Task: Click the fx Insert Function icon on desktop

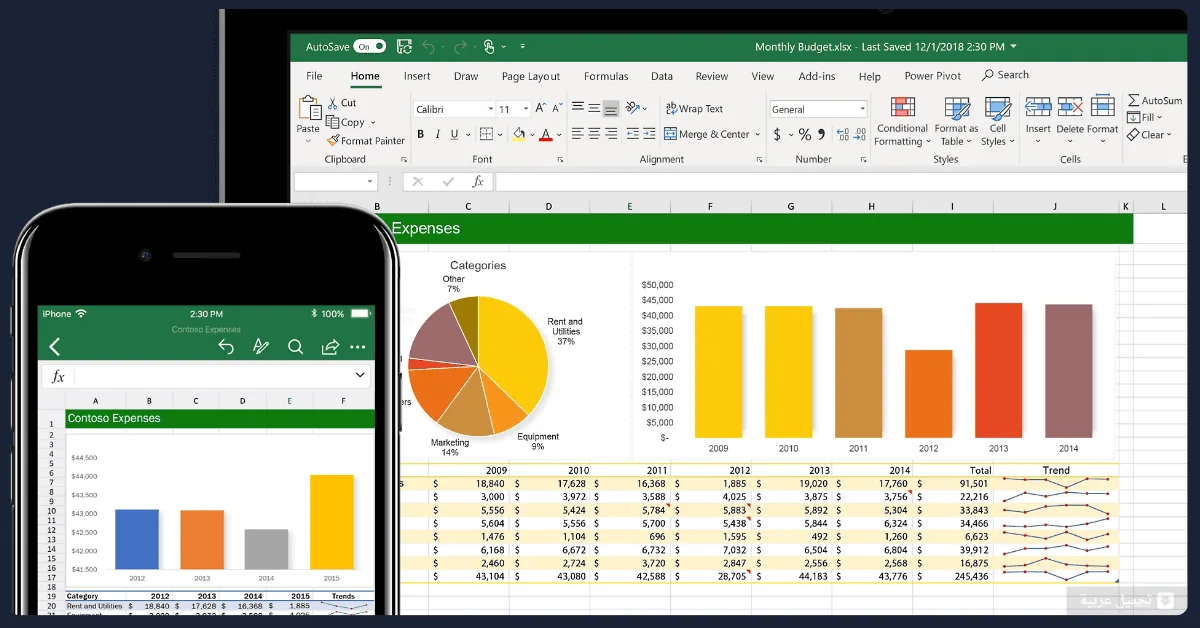Action: click(x=478, y=182)
